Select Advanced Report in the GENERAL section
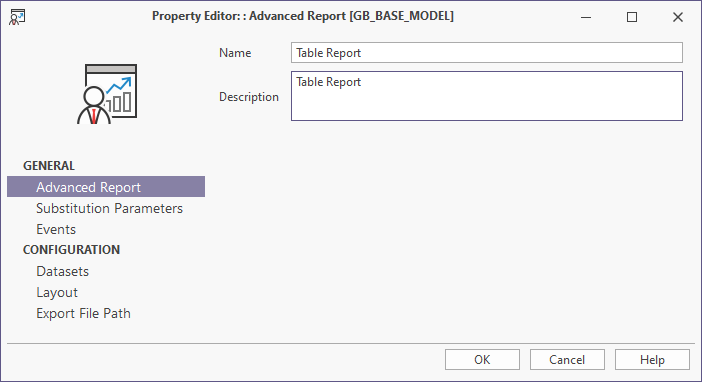This screenshot has height=382, width=702. (106, 187)
